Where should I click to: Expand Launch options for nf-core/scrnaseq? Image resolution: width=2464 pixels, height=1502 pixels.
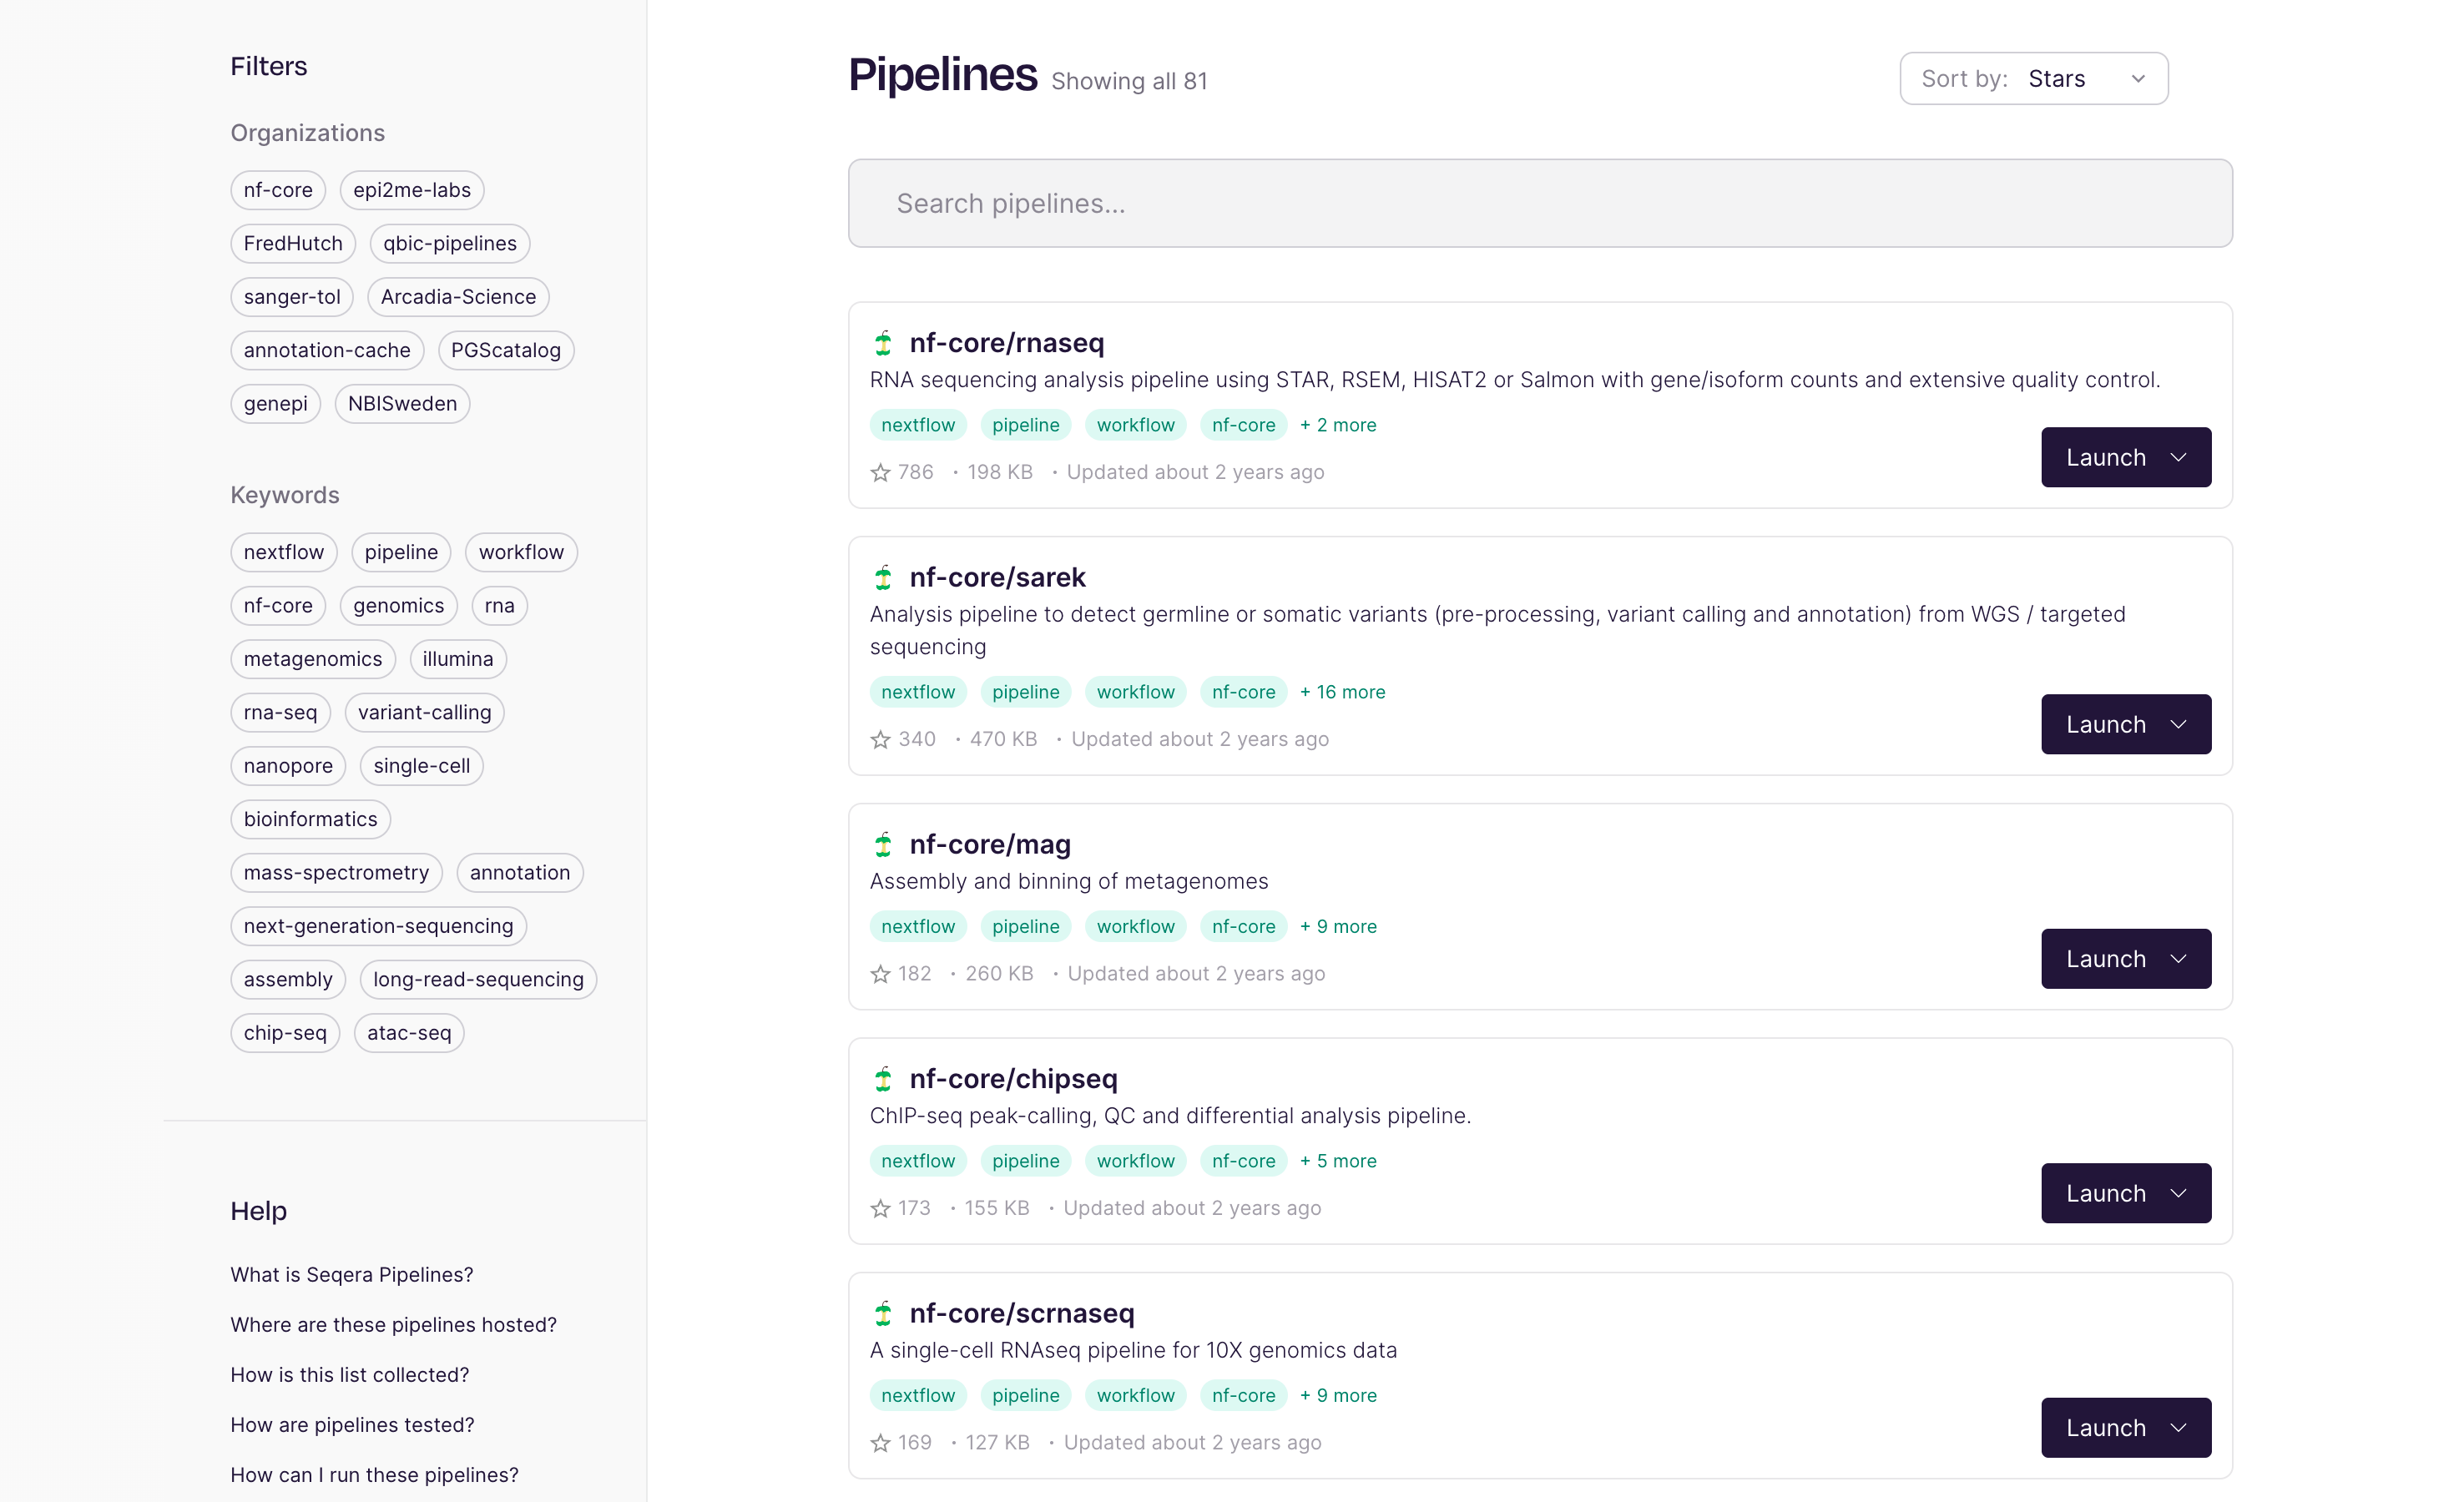click(x=2179, y=1428)
